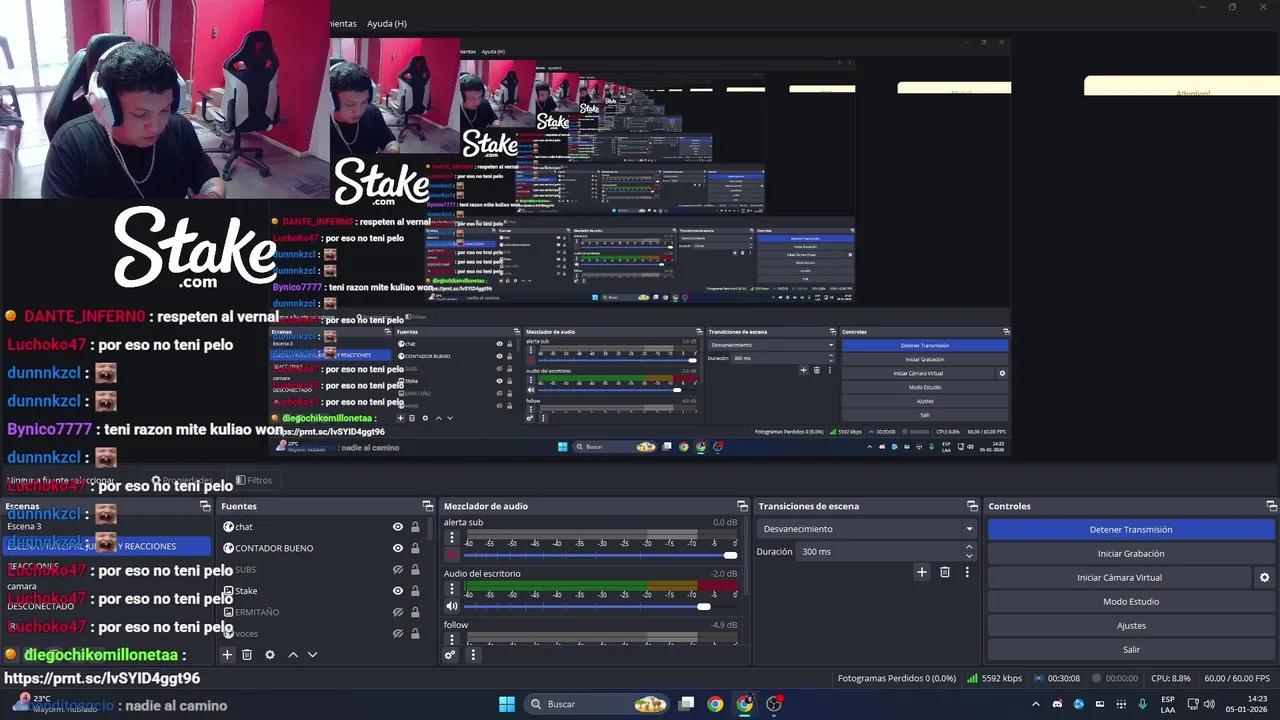The height and width of the screenshot is (720, 1280).
Task: Open the Ayuda (H) menu
Action: (386, 23)
